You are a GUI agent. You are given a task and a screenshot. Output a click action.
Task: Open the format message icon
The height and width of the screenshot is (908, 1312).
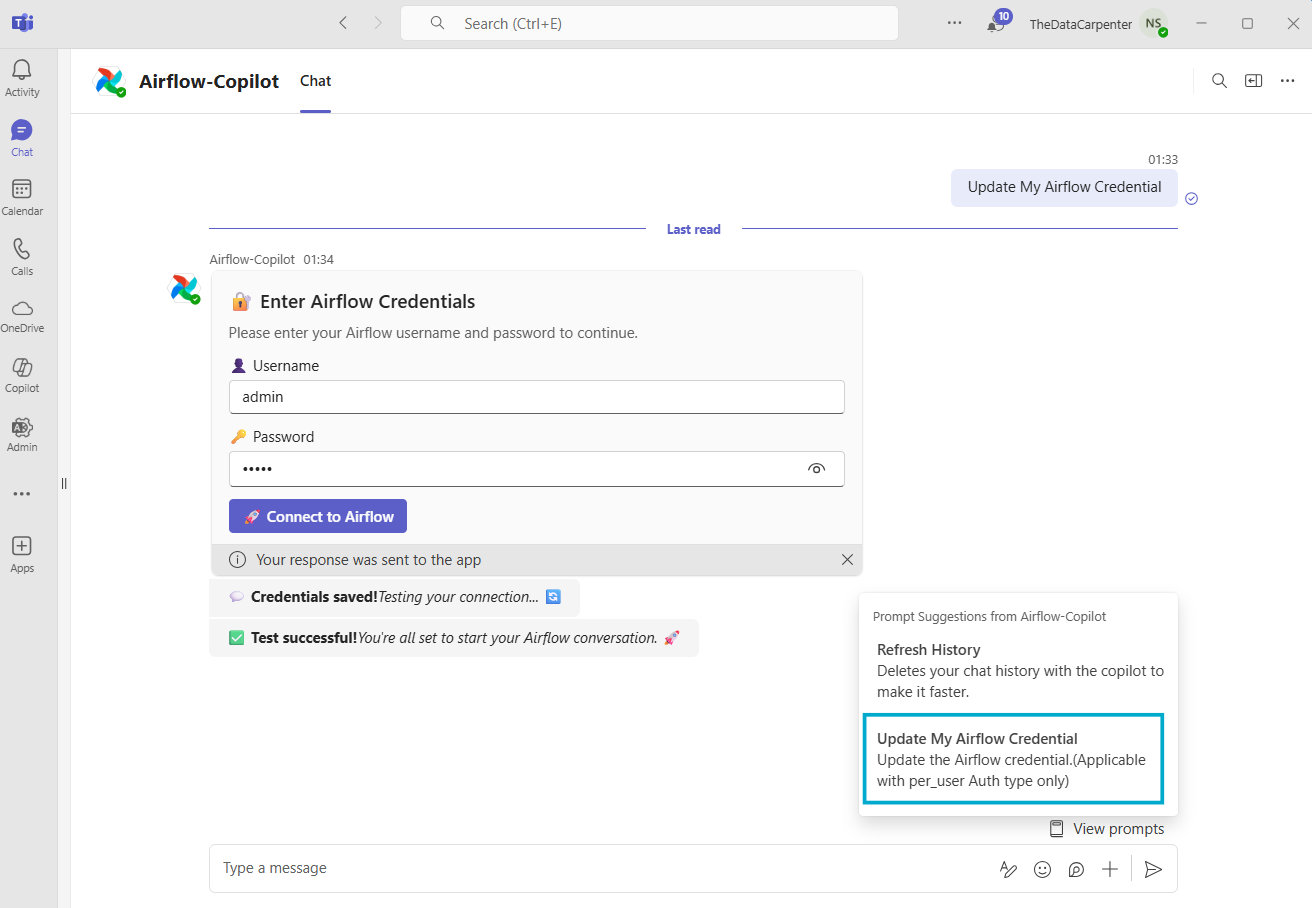tap(1008, 869)
